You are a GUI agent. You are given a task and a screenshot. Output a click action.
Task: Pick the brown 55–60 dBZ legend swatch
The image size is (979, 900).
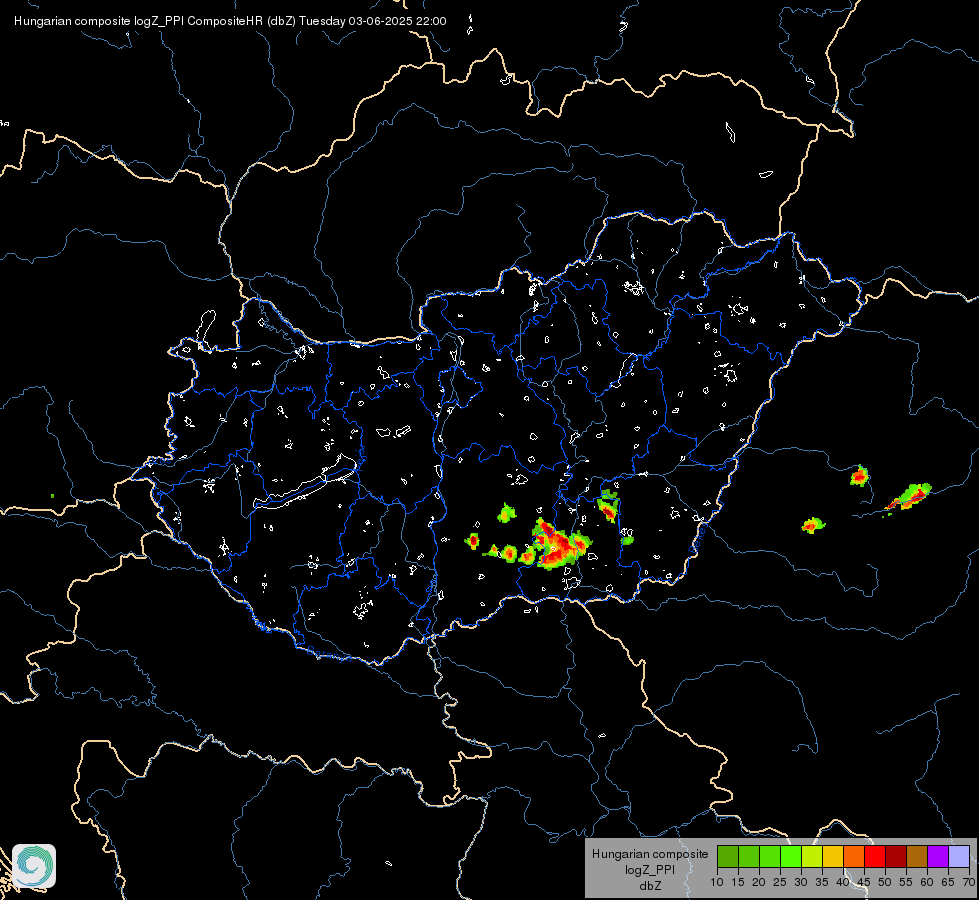917,856
